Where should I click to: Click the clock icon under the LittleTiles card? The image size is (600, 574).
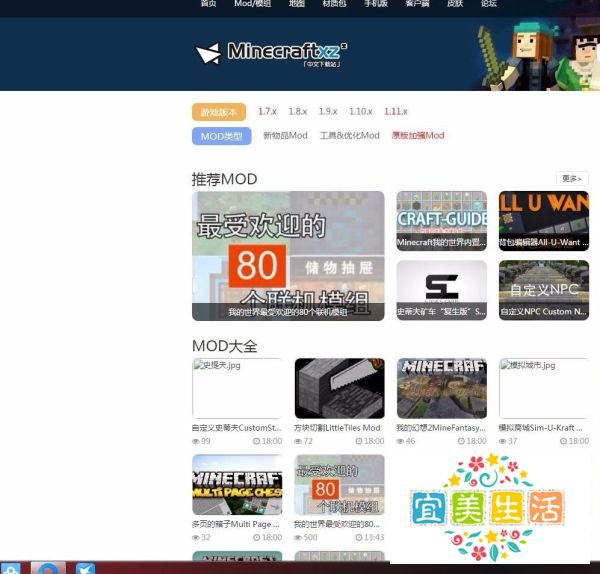[359, 441]
